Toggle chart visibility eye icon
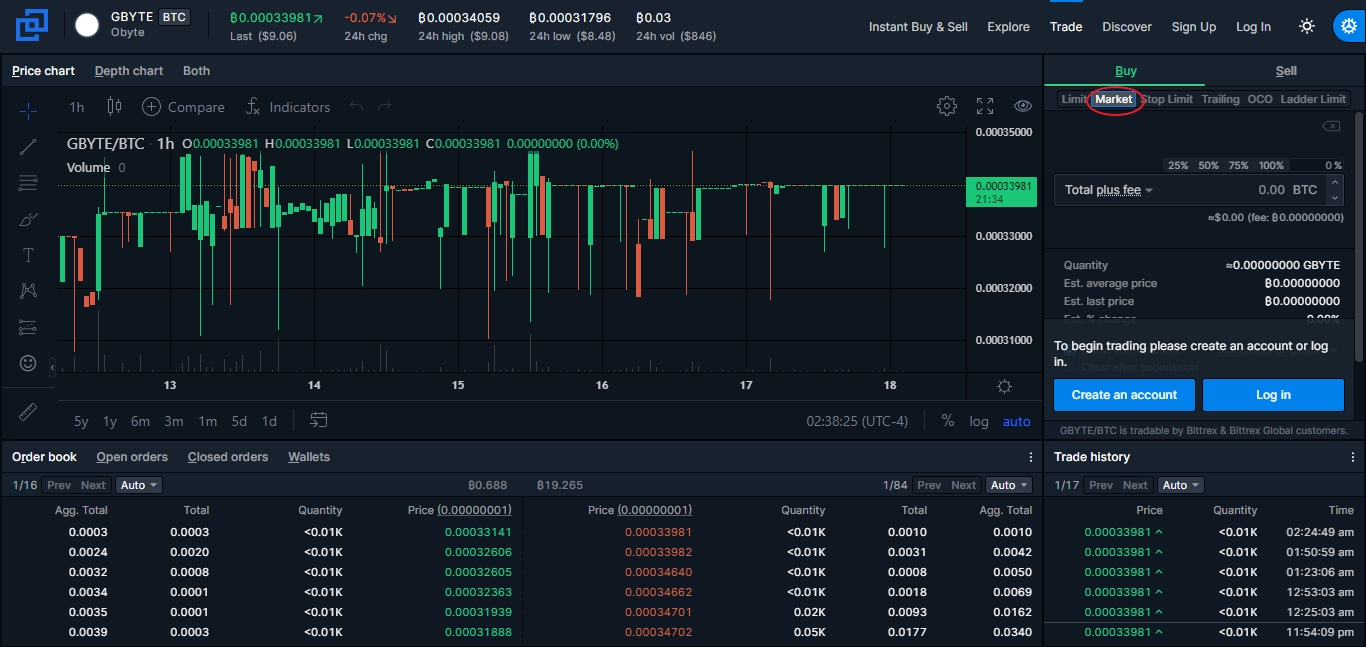 1022,107
